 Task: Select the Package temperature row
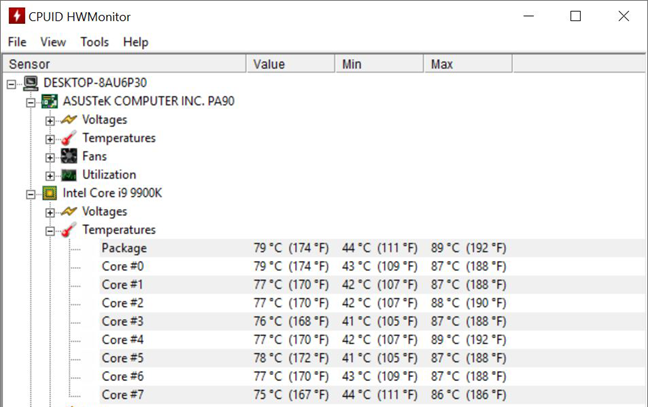pos(372,248)
